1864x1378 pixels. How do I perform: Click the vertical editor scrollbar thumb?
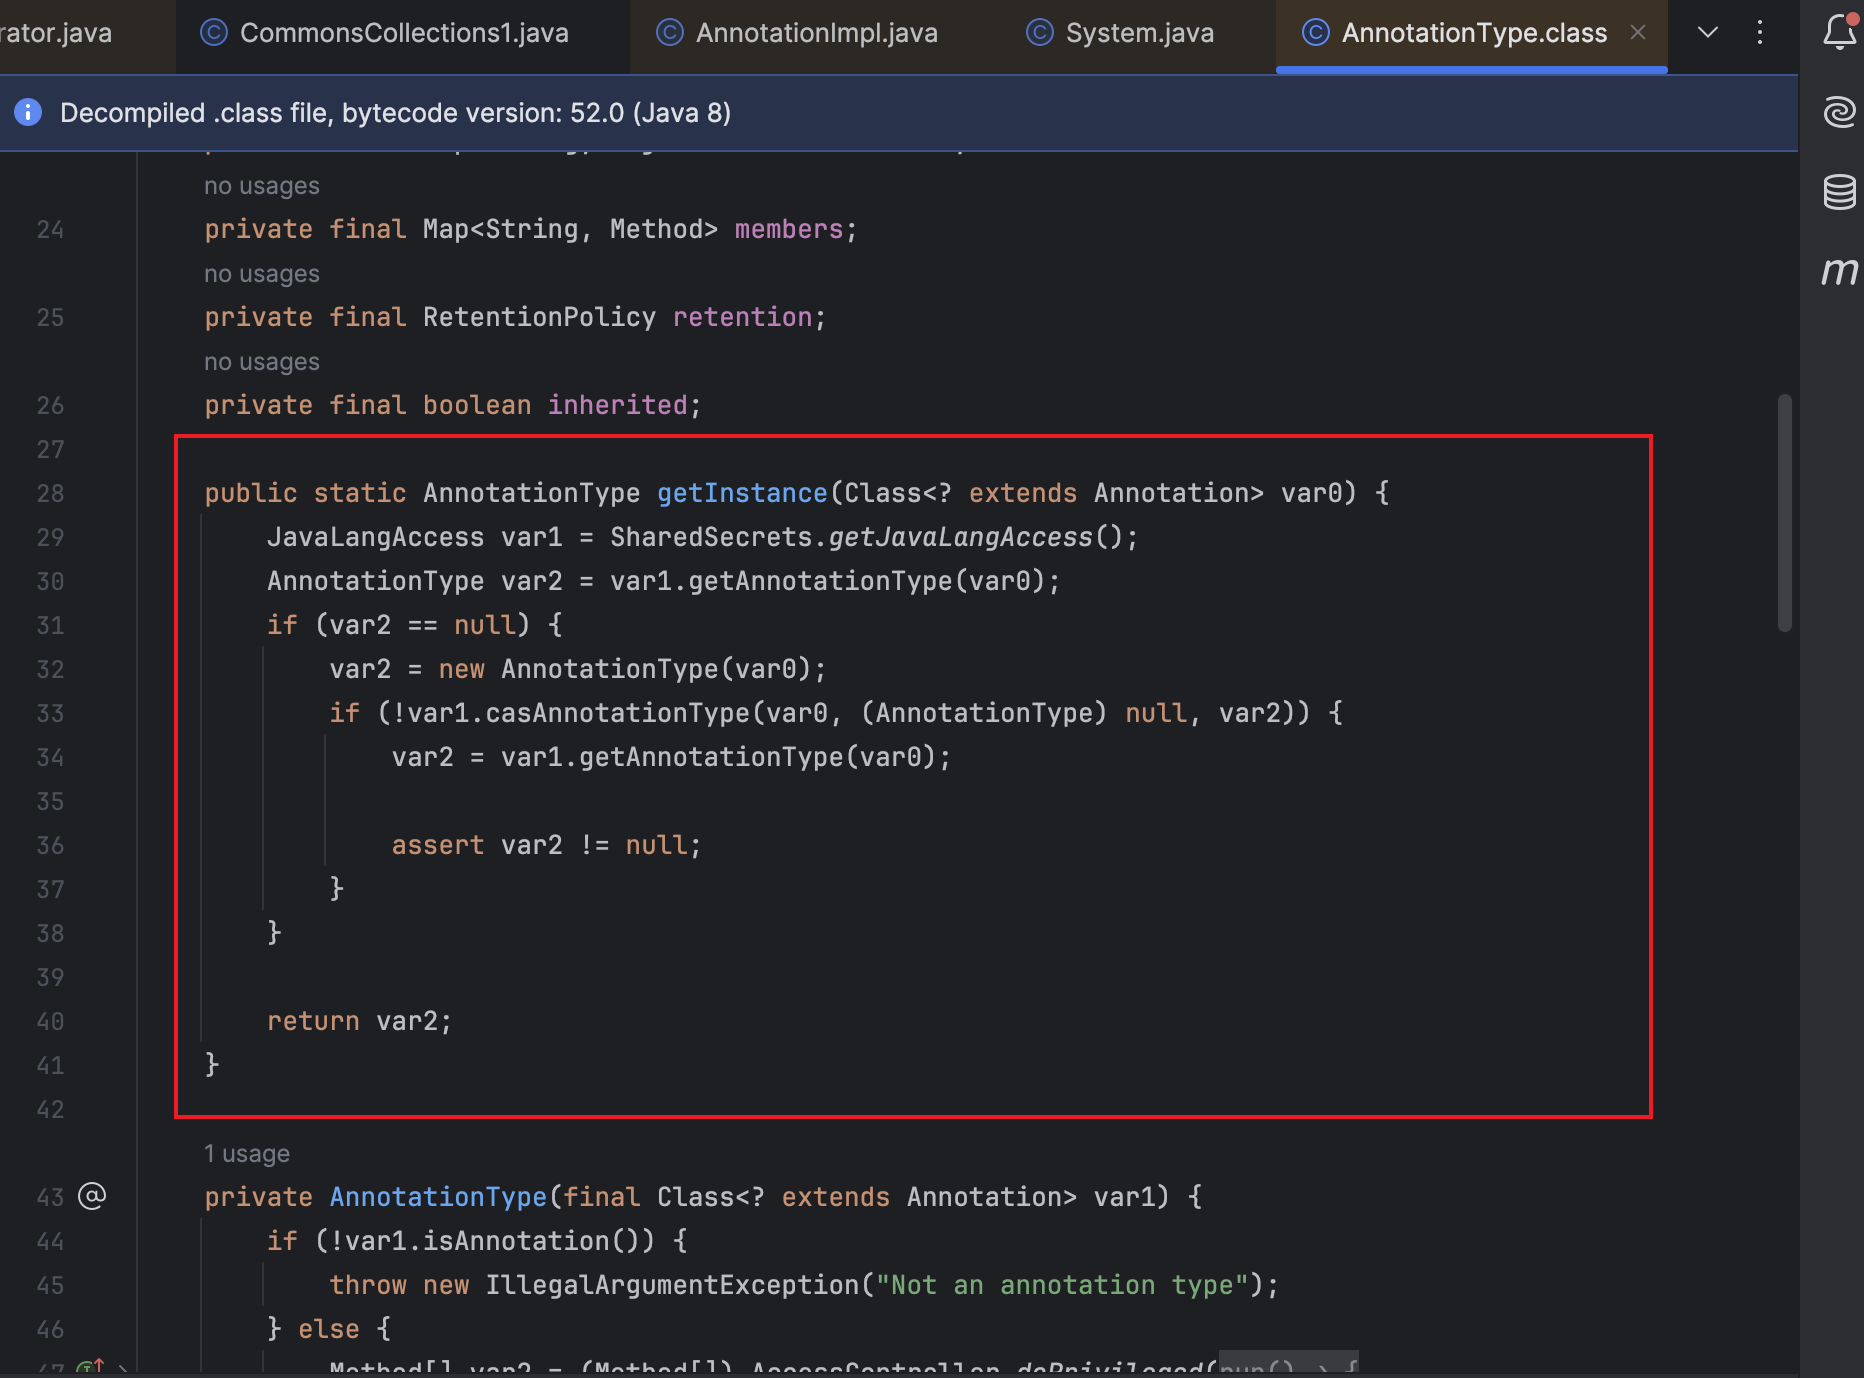coord(1784,513)
